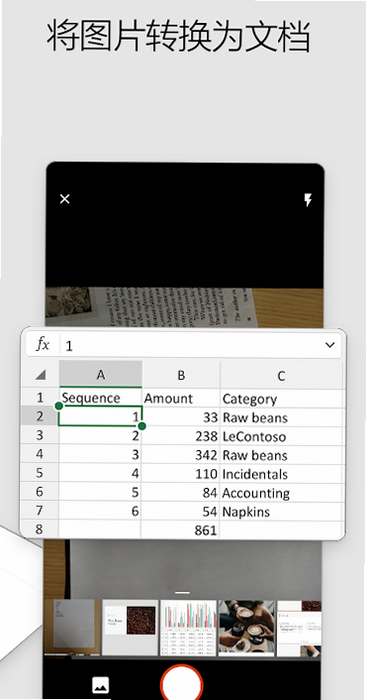Click the formula bar input field
366x700 pixels.
pyautogui.click(x=192, y=345)
